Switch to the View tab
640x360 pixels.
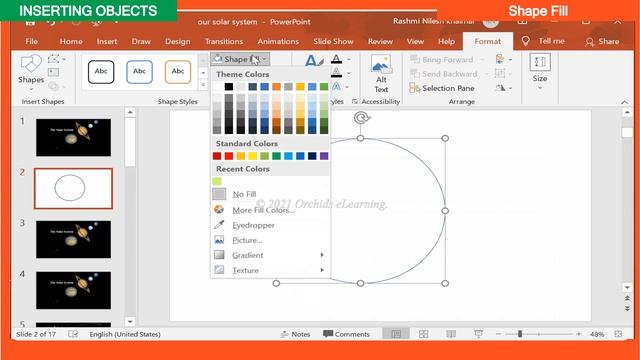pyautogui.click(x=415, y=41)
